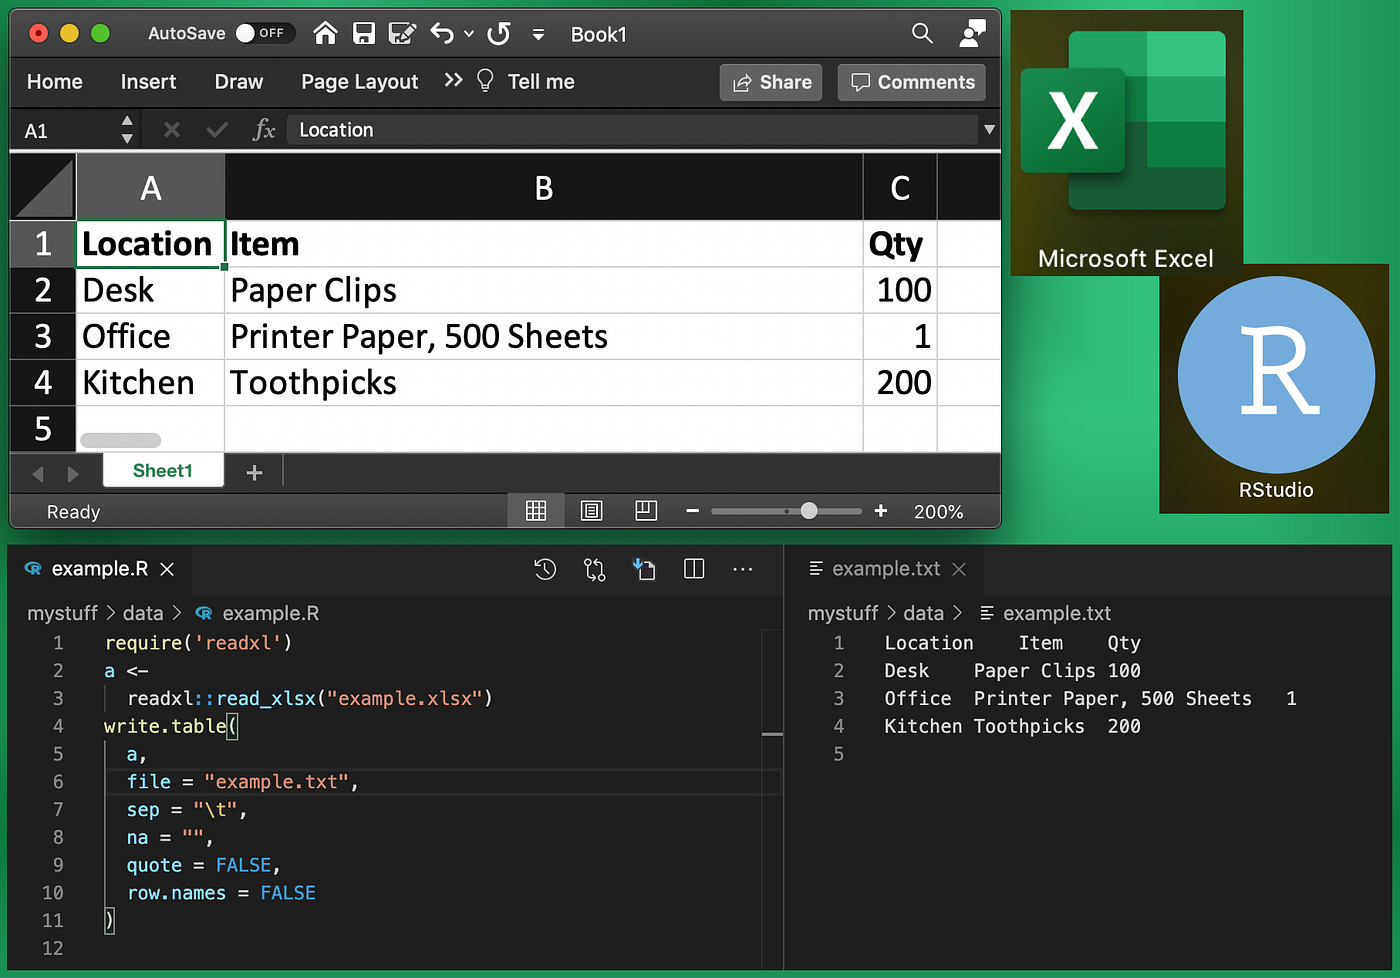Screen dimensions: 1400x978
Task: Click the Redo circular arrow icon
Action: click(x=499, y=33)
